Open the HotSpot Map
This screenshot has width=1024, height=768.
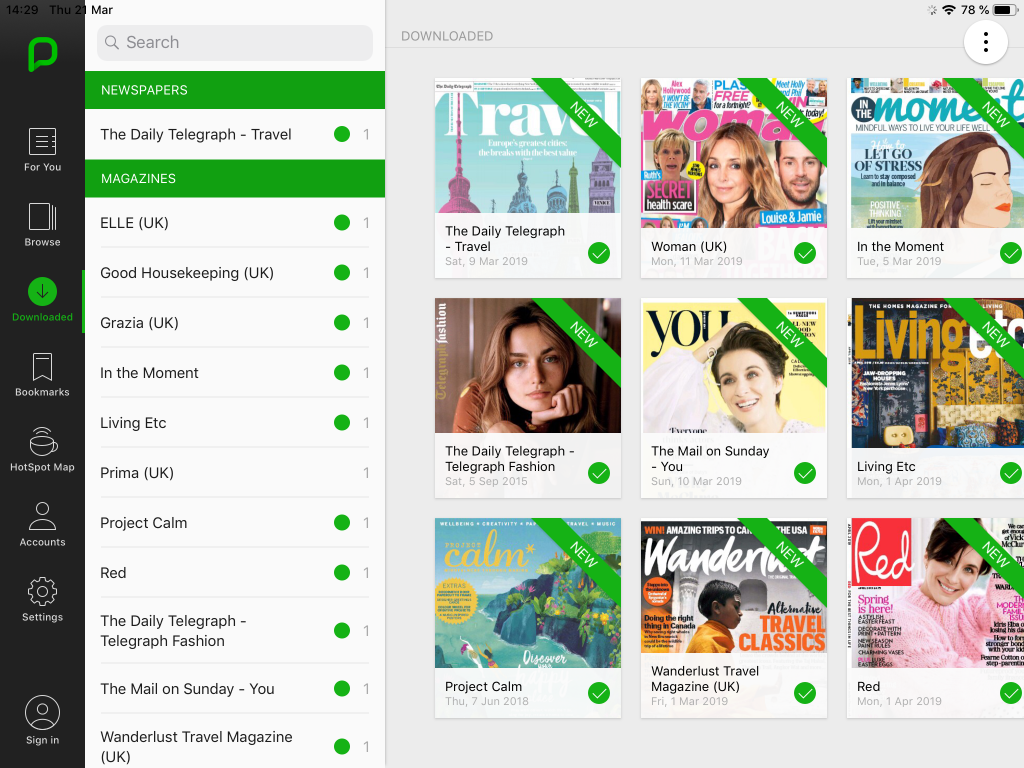[x=42, y=450]
